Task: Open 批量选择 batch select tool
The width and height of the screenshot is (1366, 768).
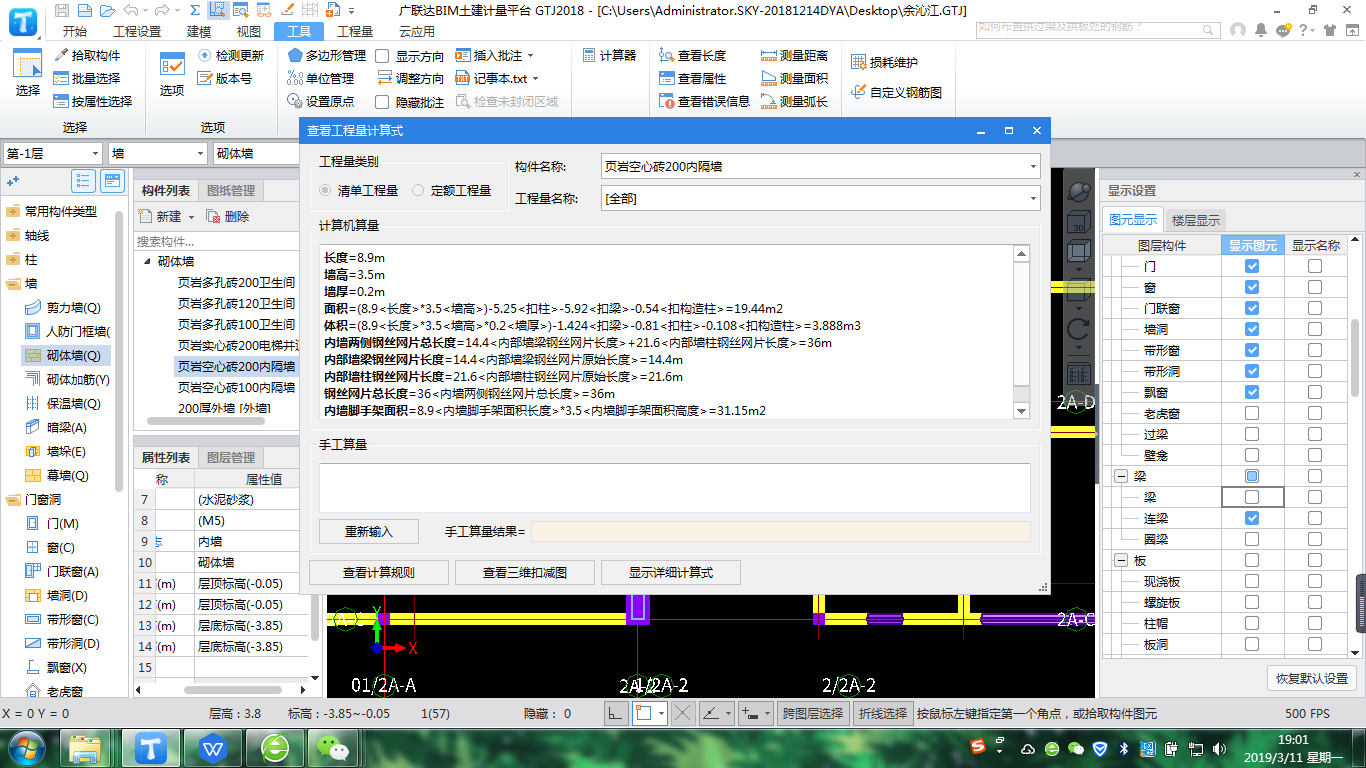Action: [x=88, y=78]
